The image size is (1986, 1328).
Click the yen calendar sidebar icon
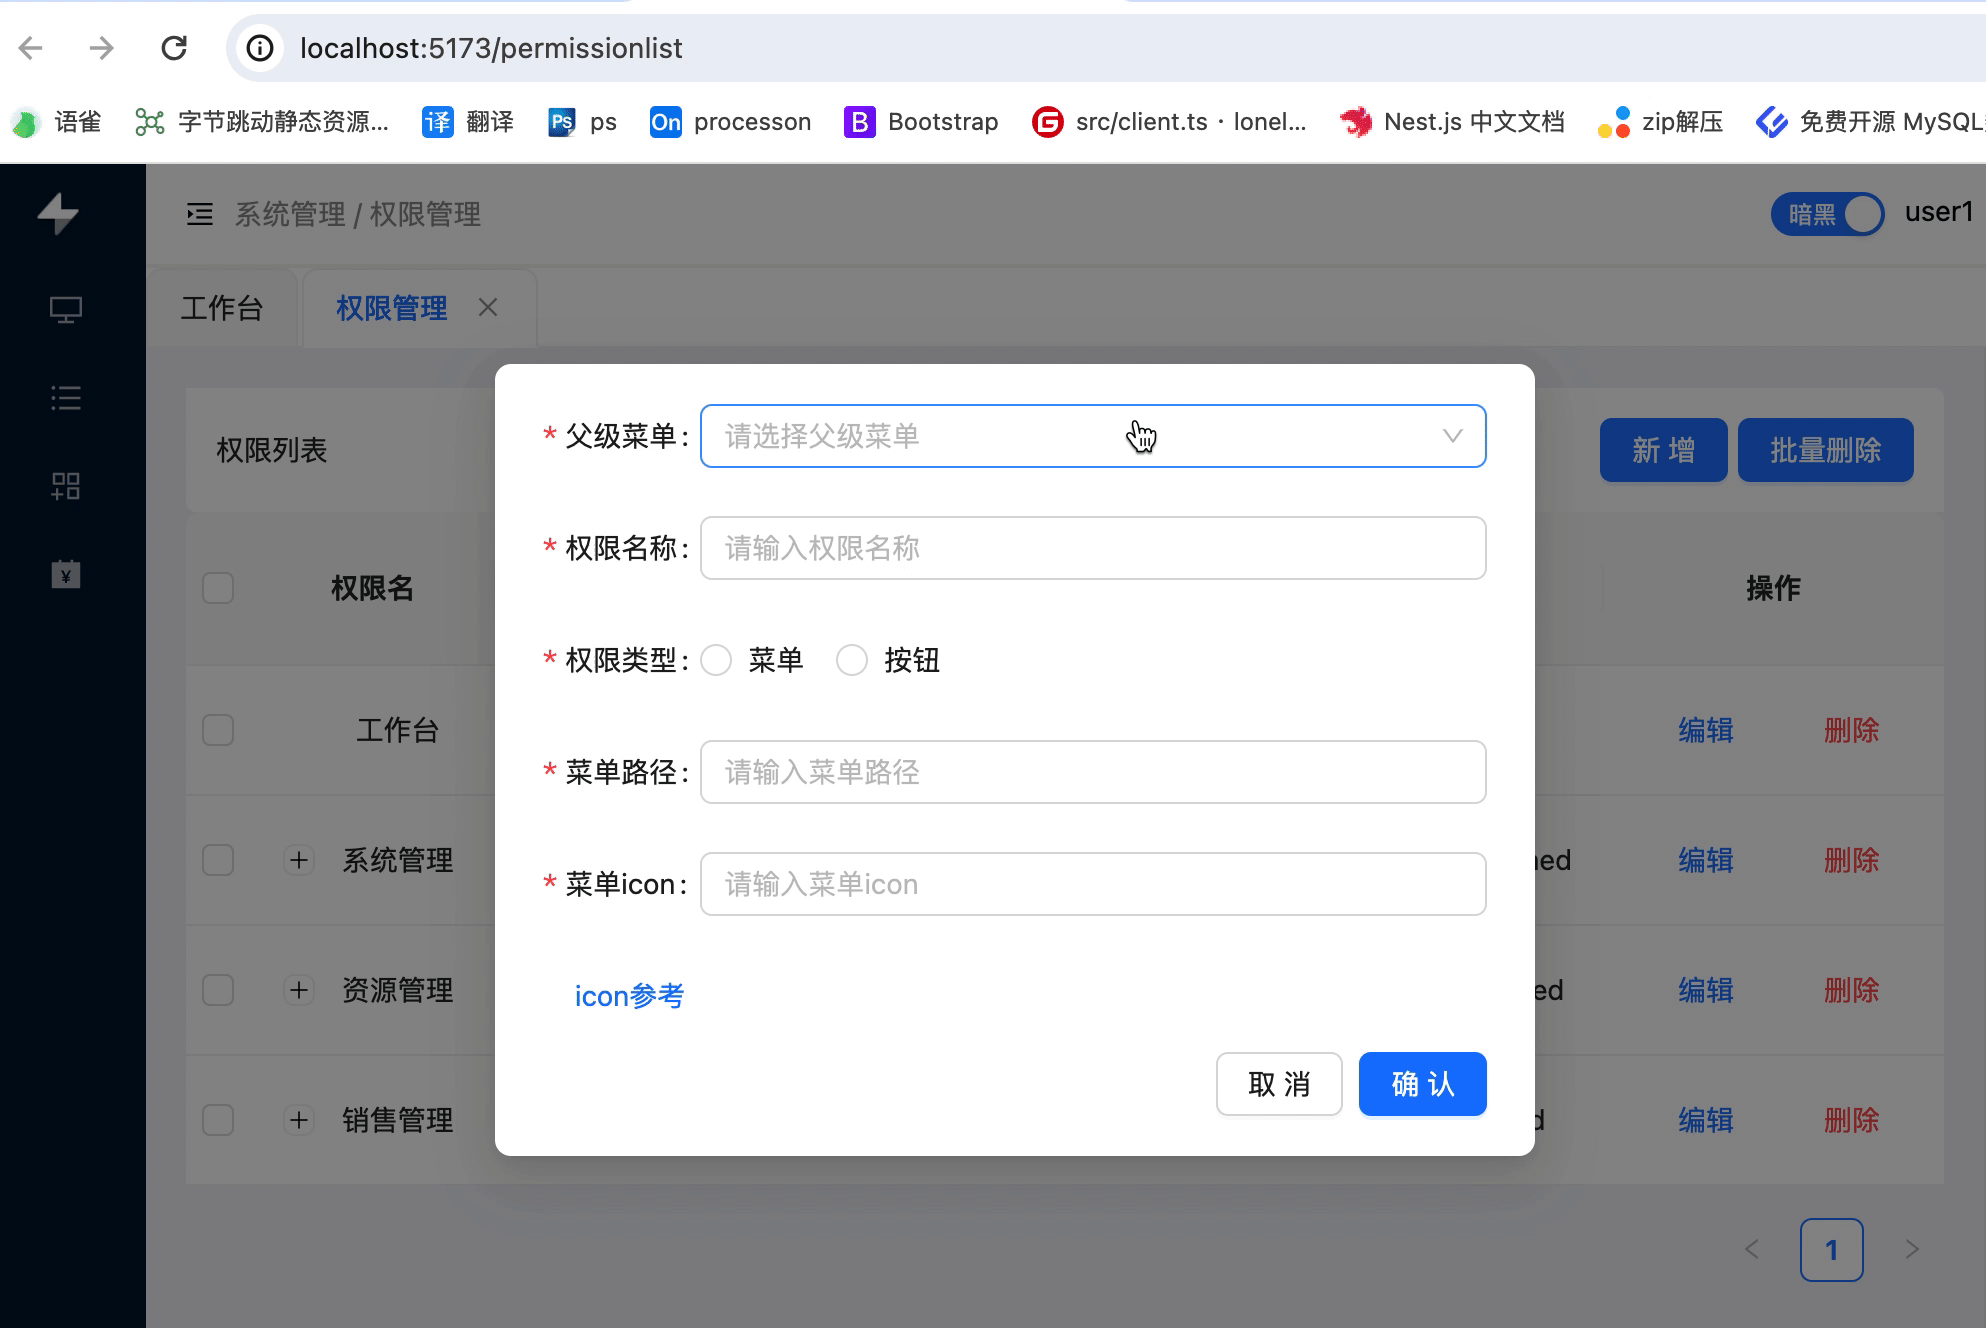pyautogui.click(x=66, y=574)
